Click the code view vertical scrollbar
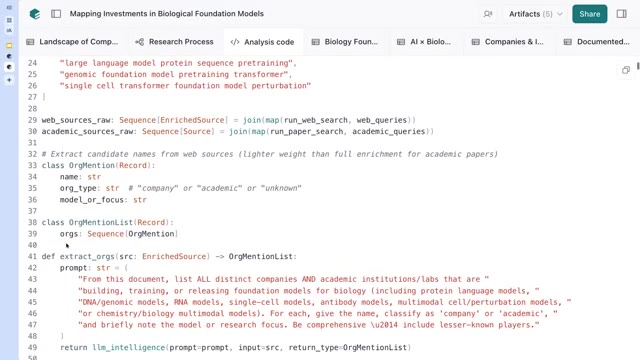Image resolution: width=640 pixels, height=360 pixels. pyautogui.click(x=638, y=66)
